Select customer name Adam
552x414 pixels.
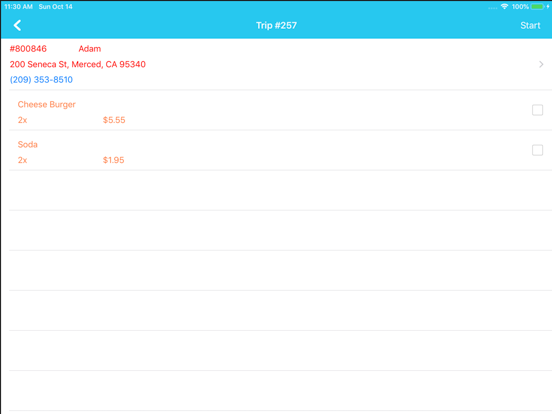click(x=90, y=49)
